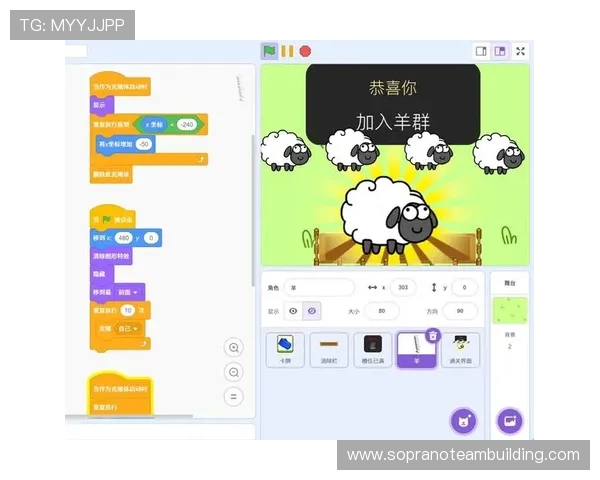Edit the sprite x value 303
This screenshot has height=480, width=600.
(403, 287)
